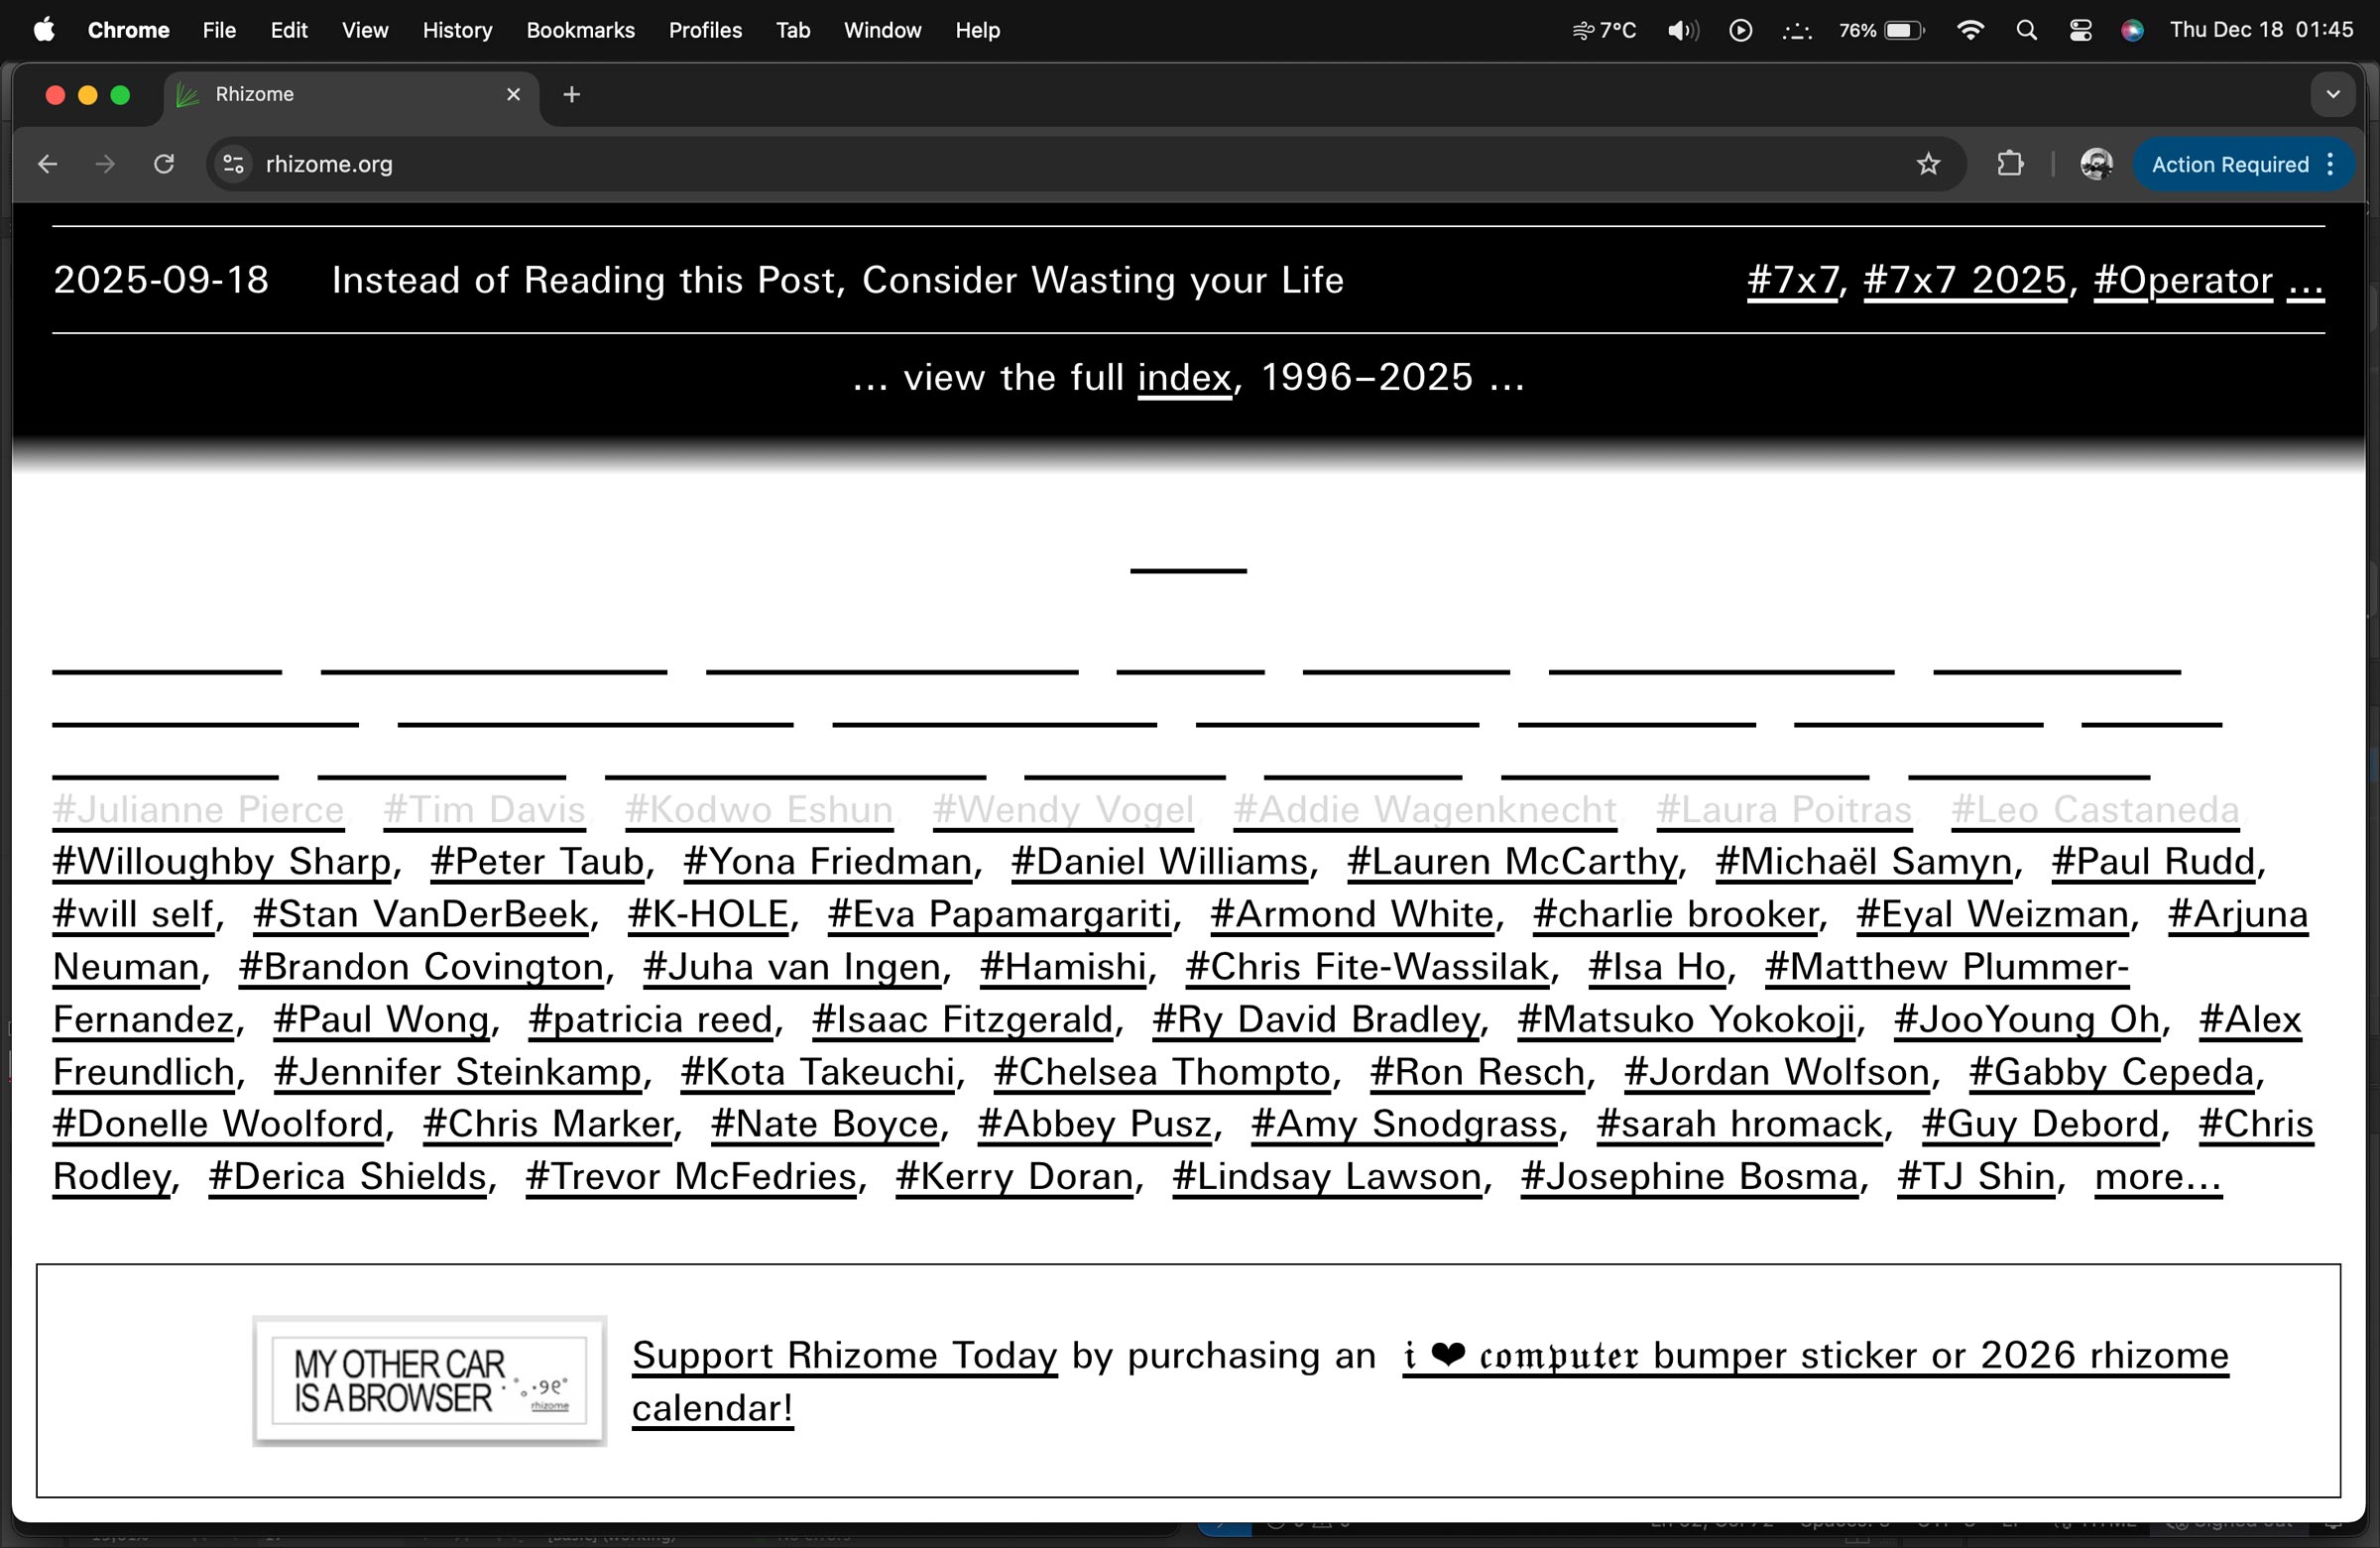Go back using the back arrow
Viewport: 2380px width, 1548px height.
pyautogui.click(x=47, y=164)
